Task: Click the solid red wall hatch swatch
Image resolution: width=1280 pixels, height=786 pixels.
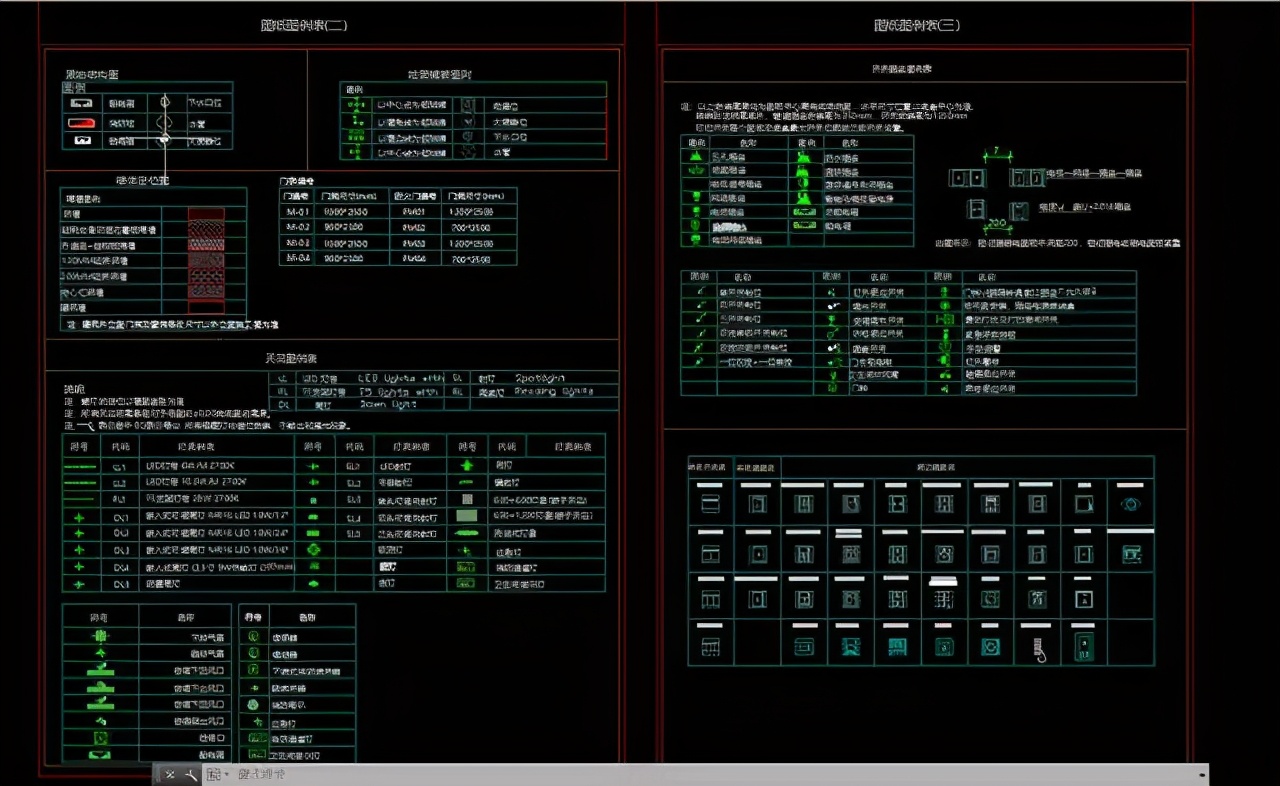Action: (206, 213)
